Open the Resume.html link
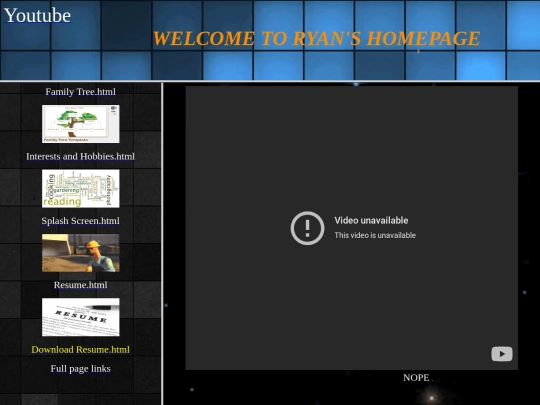This screenshot has width=540, height=405. pos(81,285)
